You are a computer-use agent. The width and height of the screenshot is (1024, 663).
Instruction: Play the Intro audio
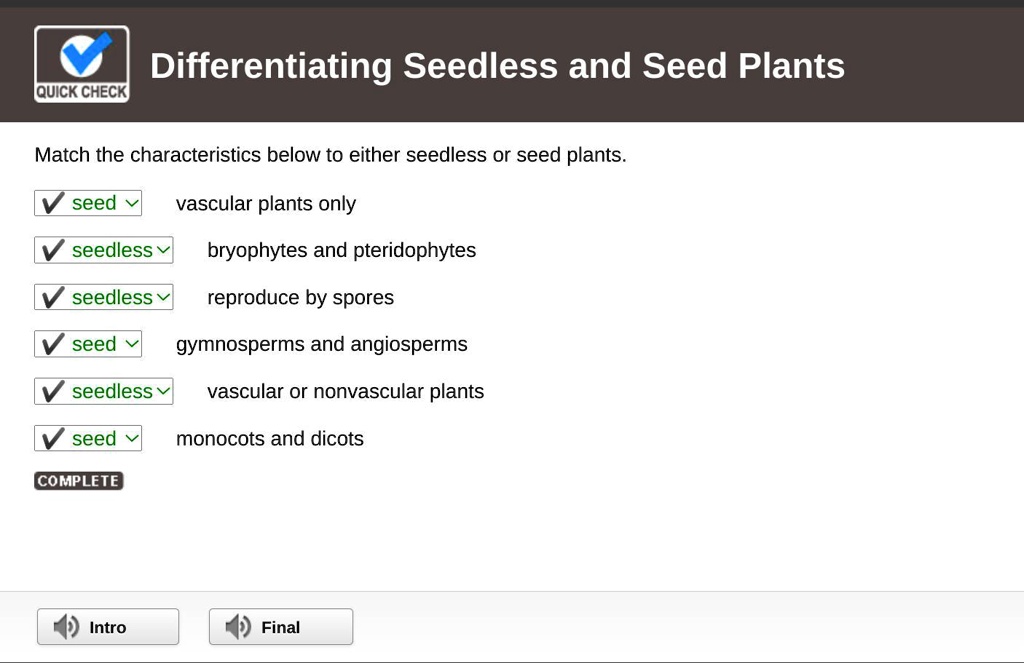[x=107, y=626]
